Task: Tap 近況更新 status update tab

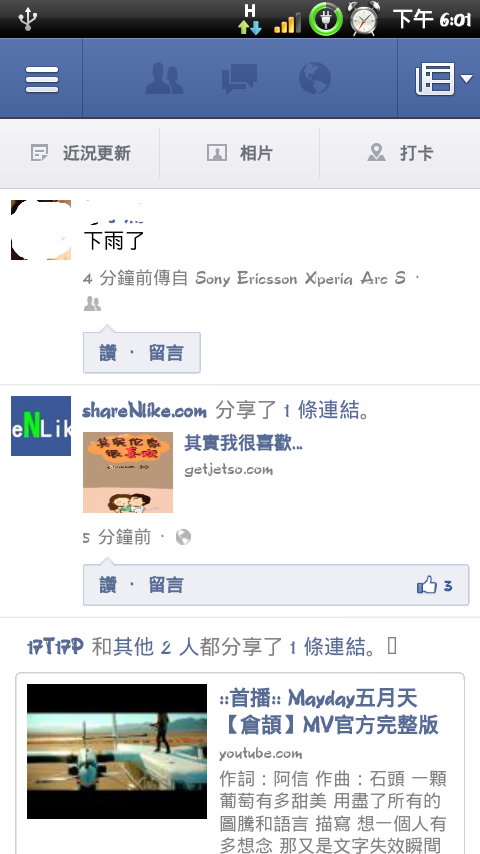Action: [x=80, y=153]
